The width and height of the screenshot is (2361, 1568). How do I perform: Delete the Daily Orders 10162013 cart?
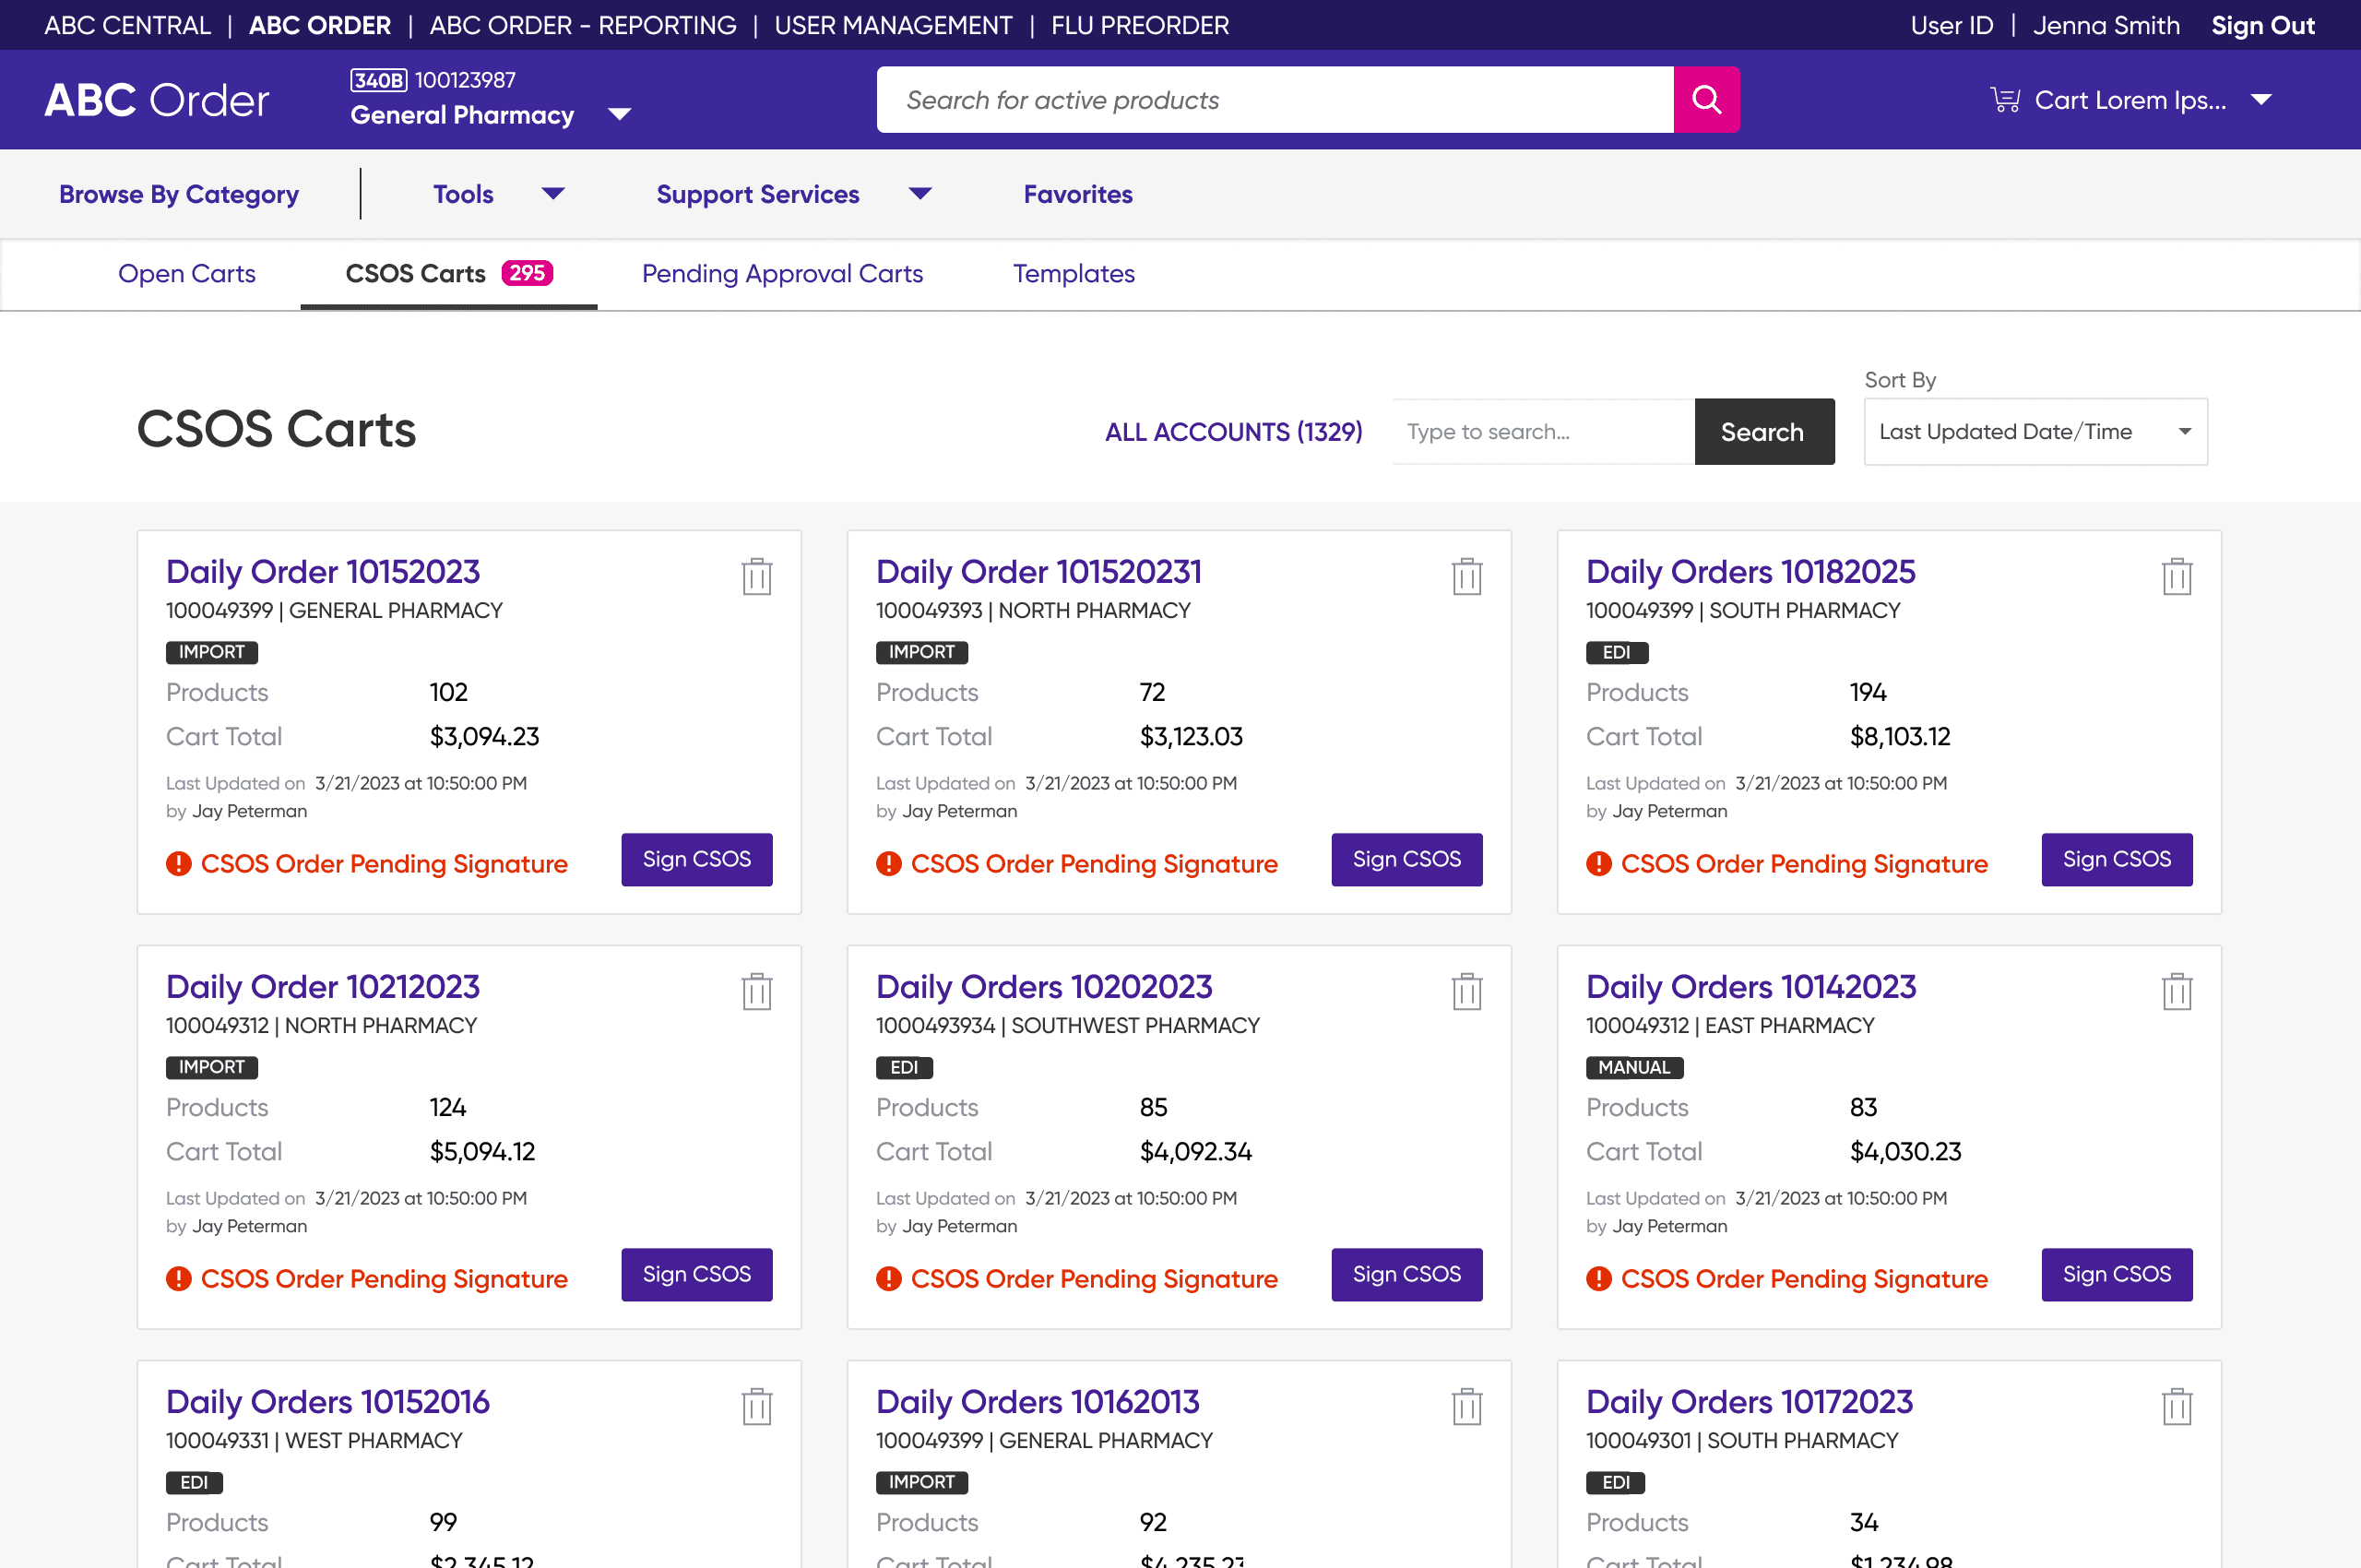click(1467, 1406)
